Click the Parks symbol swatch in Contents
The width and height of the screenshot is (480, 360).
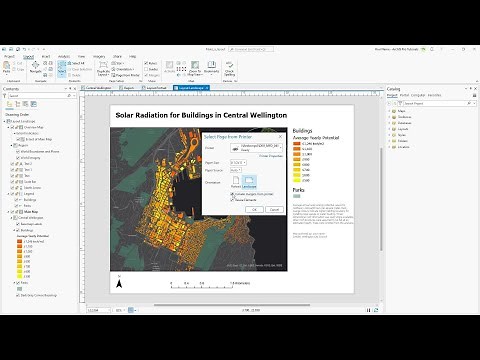[x=19, y=289]
